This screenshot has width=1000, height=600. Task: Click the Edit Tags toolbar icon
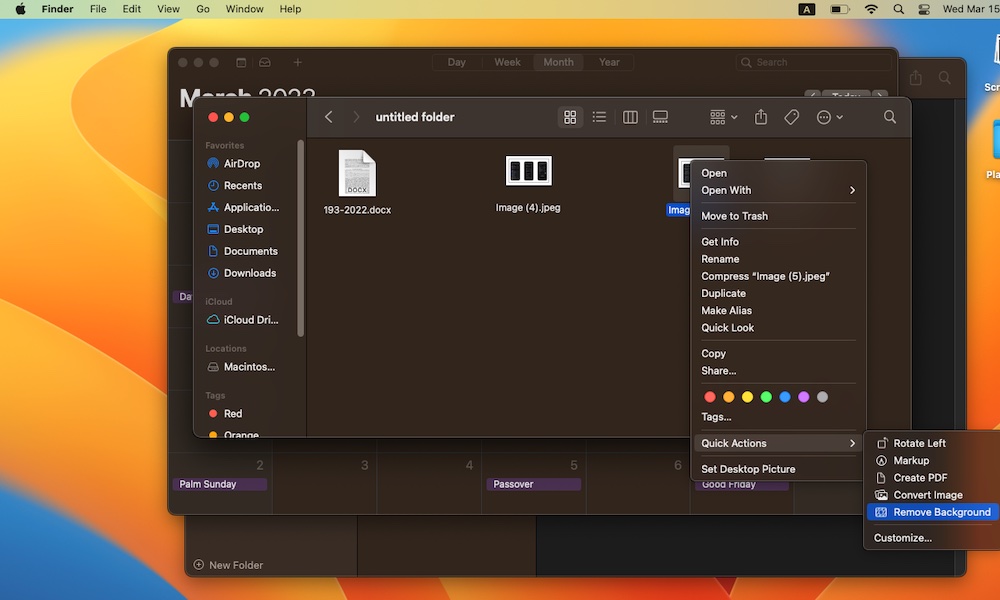pyautogui.click(x=791, y=117)
